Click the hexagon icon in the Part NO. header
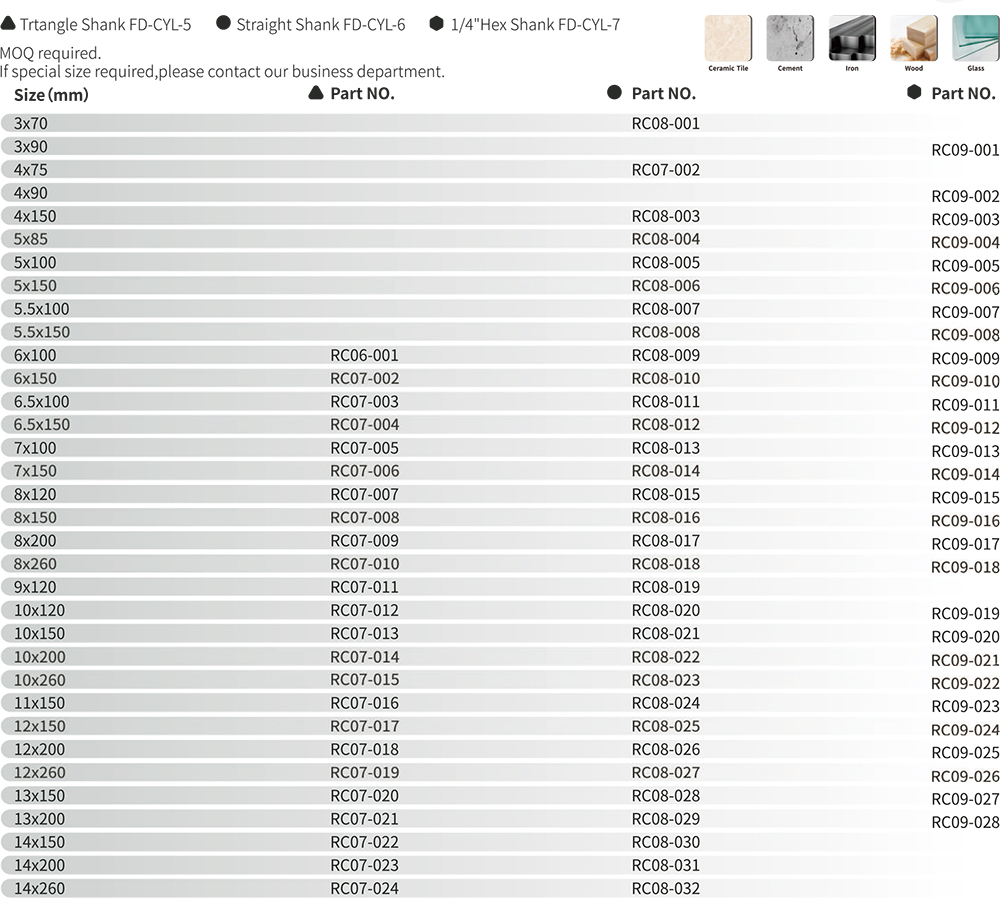The width and height of the screenshot is (1000, 898). click(914, 92)
